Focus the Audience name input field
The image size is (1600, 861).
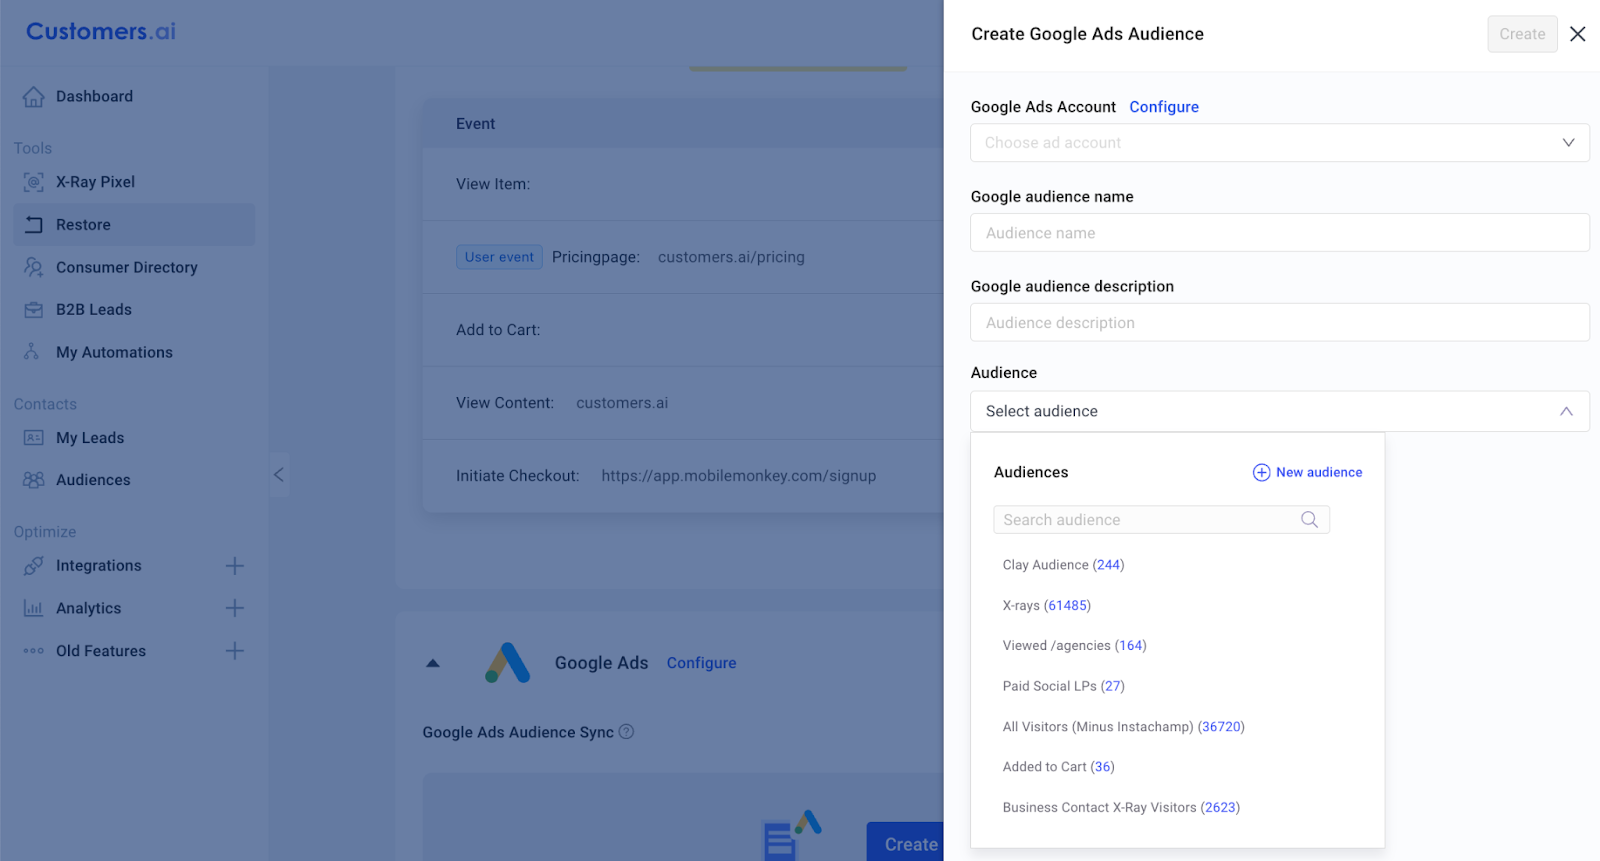click(x=1280, y=233)
